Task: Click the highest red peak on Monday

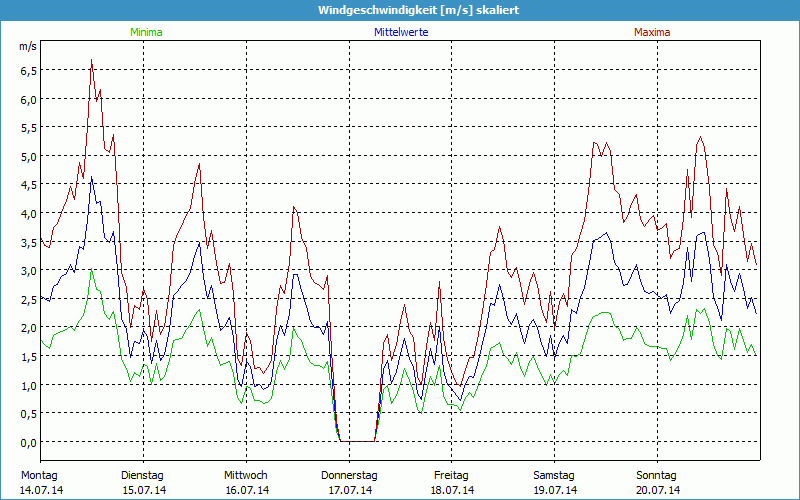Action: coord(91,60)
